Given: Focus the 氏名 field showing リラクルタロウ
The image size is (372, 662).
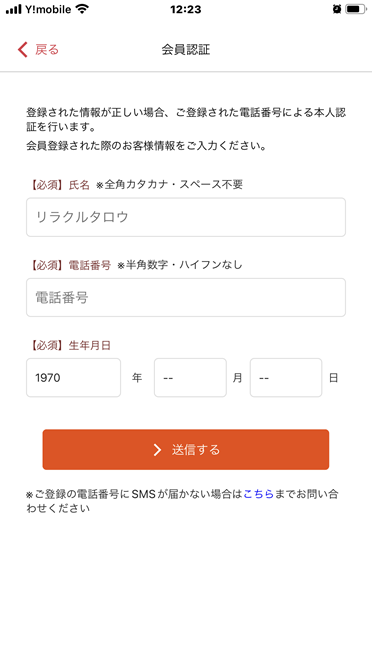Looking at the screenshot, I should coord(186,217).
